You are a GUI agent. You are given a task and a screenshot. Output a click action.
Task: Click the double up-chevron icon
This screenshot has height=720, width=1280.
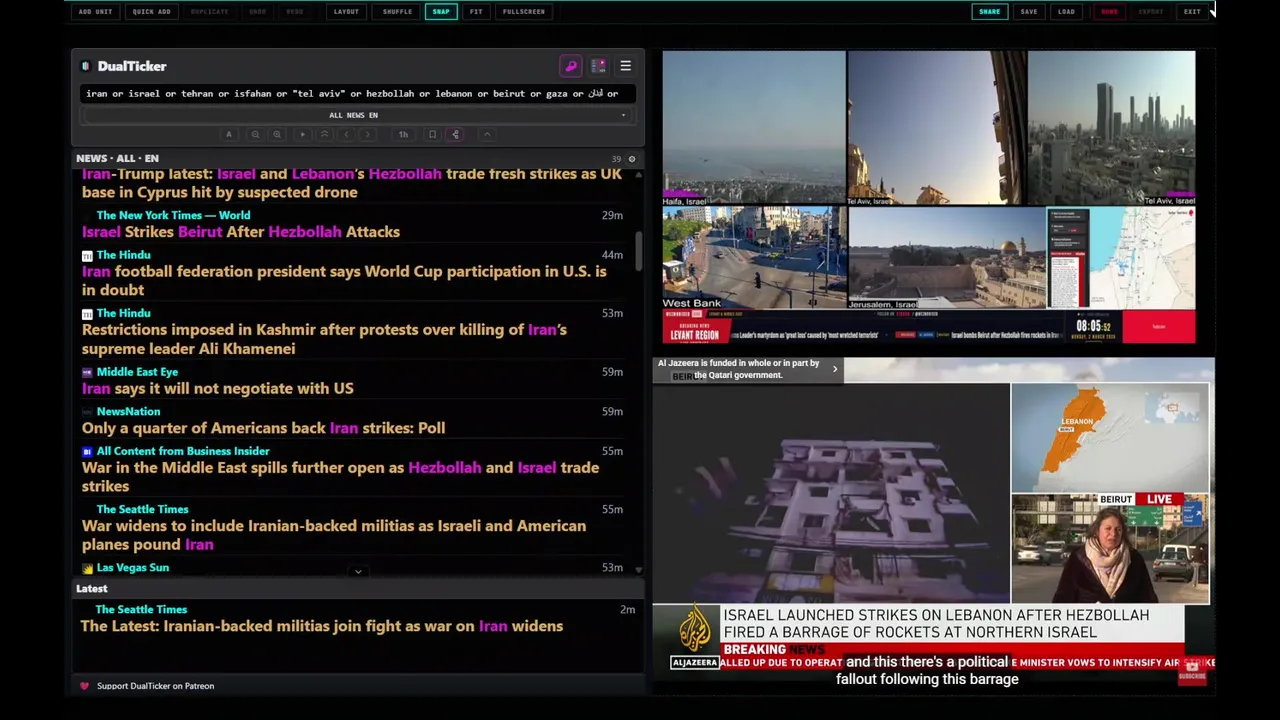pos(324,134)
